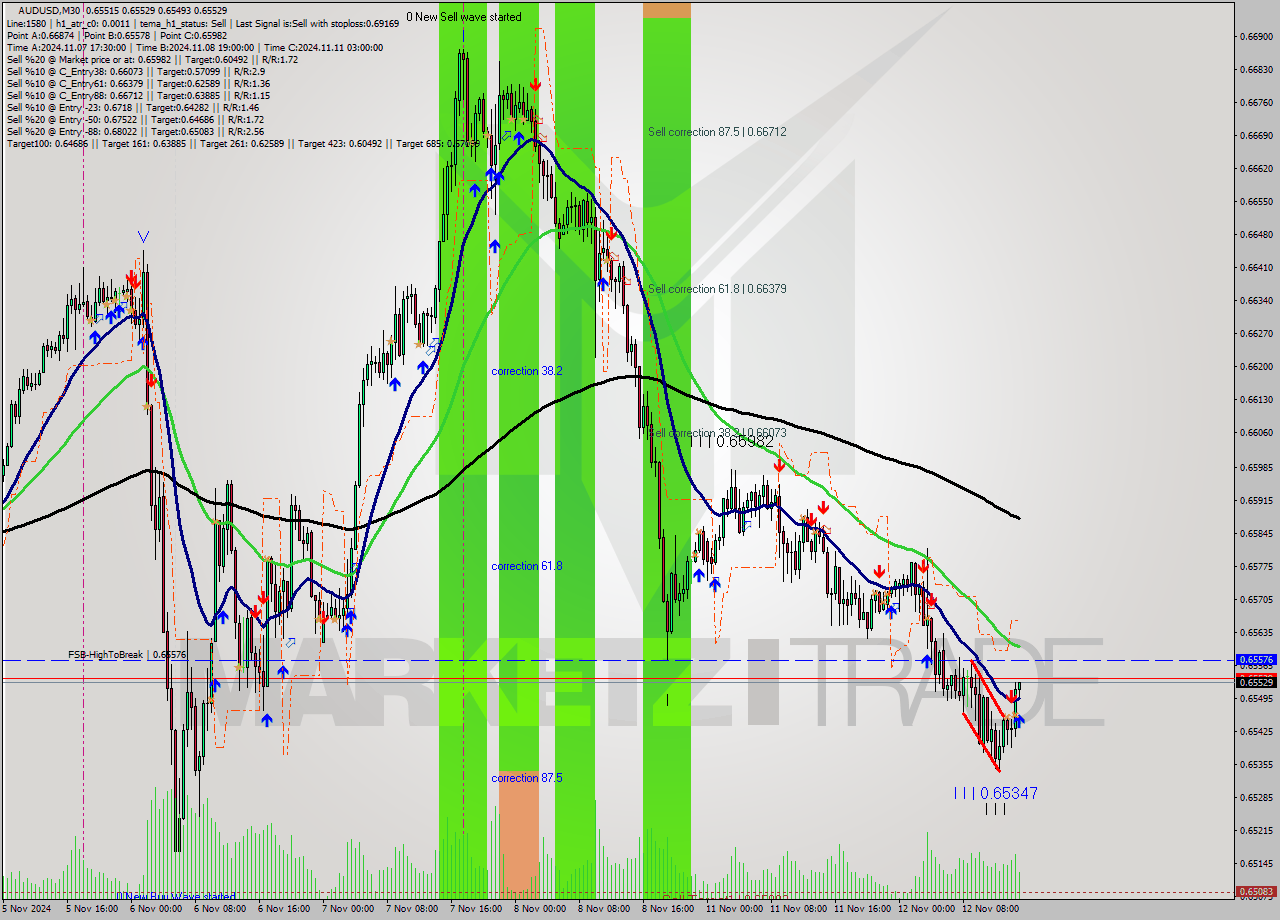Click the 0.66340 price axis label
The height and width of the screenshot is (920, 1280).
pyautogui.click(x=1256, y=301)
